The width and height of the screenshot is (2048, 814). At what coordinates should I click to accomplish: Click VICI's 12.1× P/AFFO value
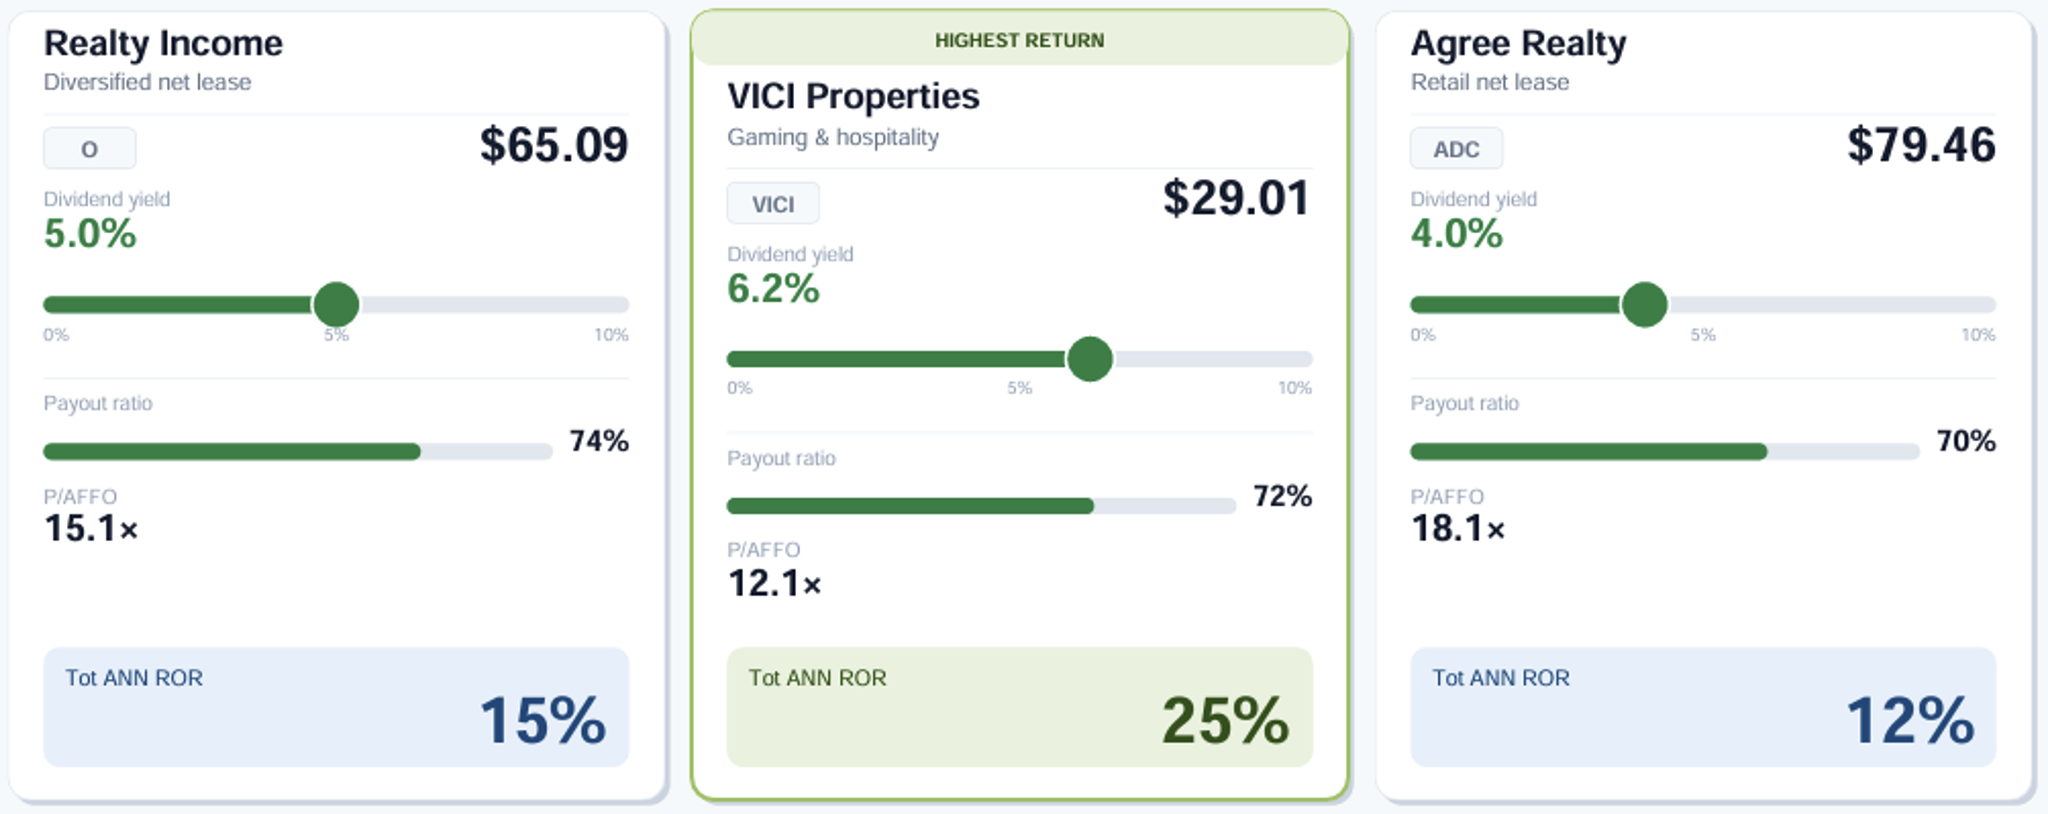tap(774, 583)
